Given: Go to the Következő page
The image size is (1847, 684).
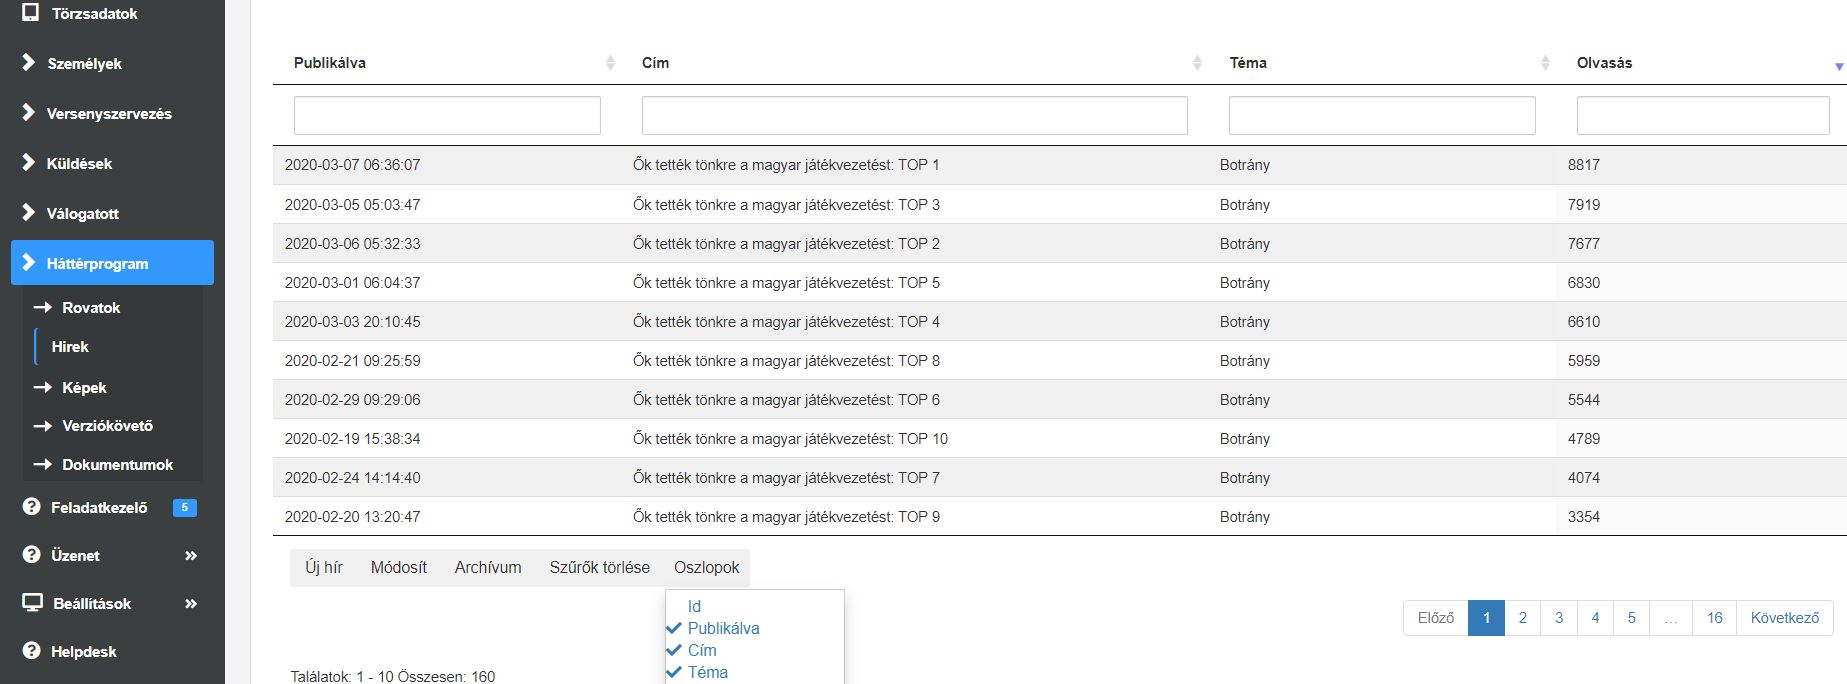Looking at the screenshot, I should tap(1784, 618).
